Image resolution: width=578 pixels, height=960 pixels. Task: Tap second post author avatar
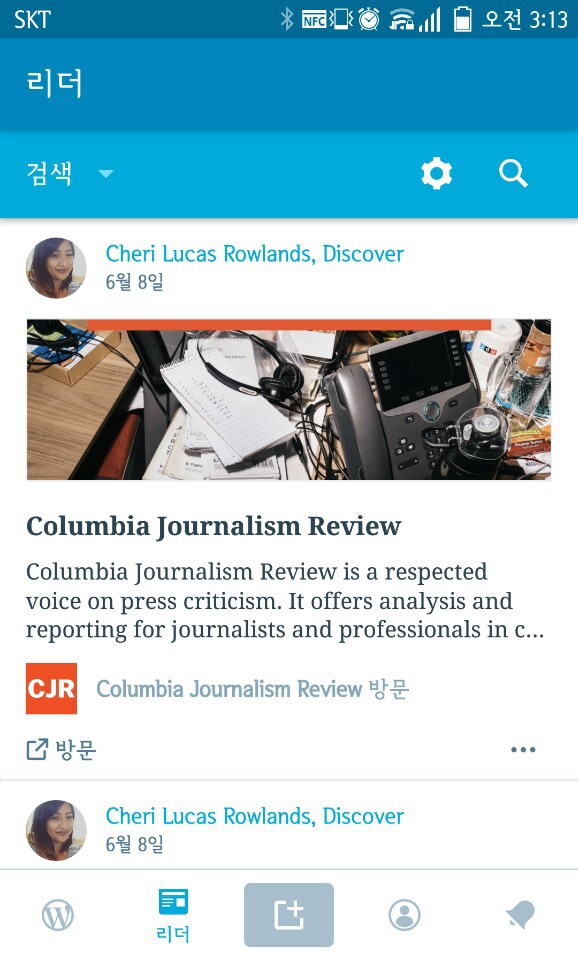coord(56,830)
